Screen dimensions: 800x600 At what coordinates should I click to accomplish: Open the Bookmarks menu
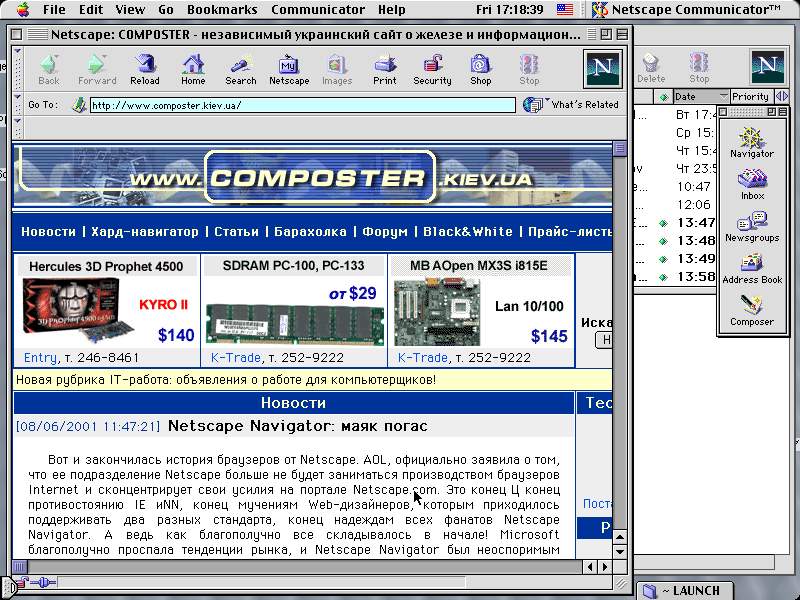(222, 9)
